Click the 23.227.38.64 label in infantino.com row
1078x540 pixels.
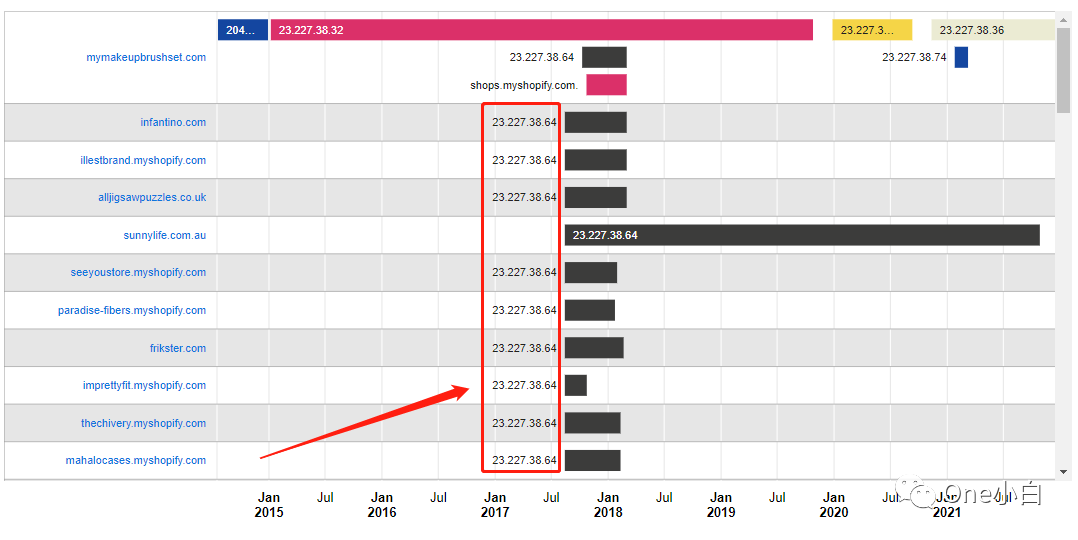(525, 122)
